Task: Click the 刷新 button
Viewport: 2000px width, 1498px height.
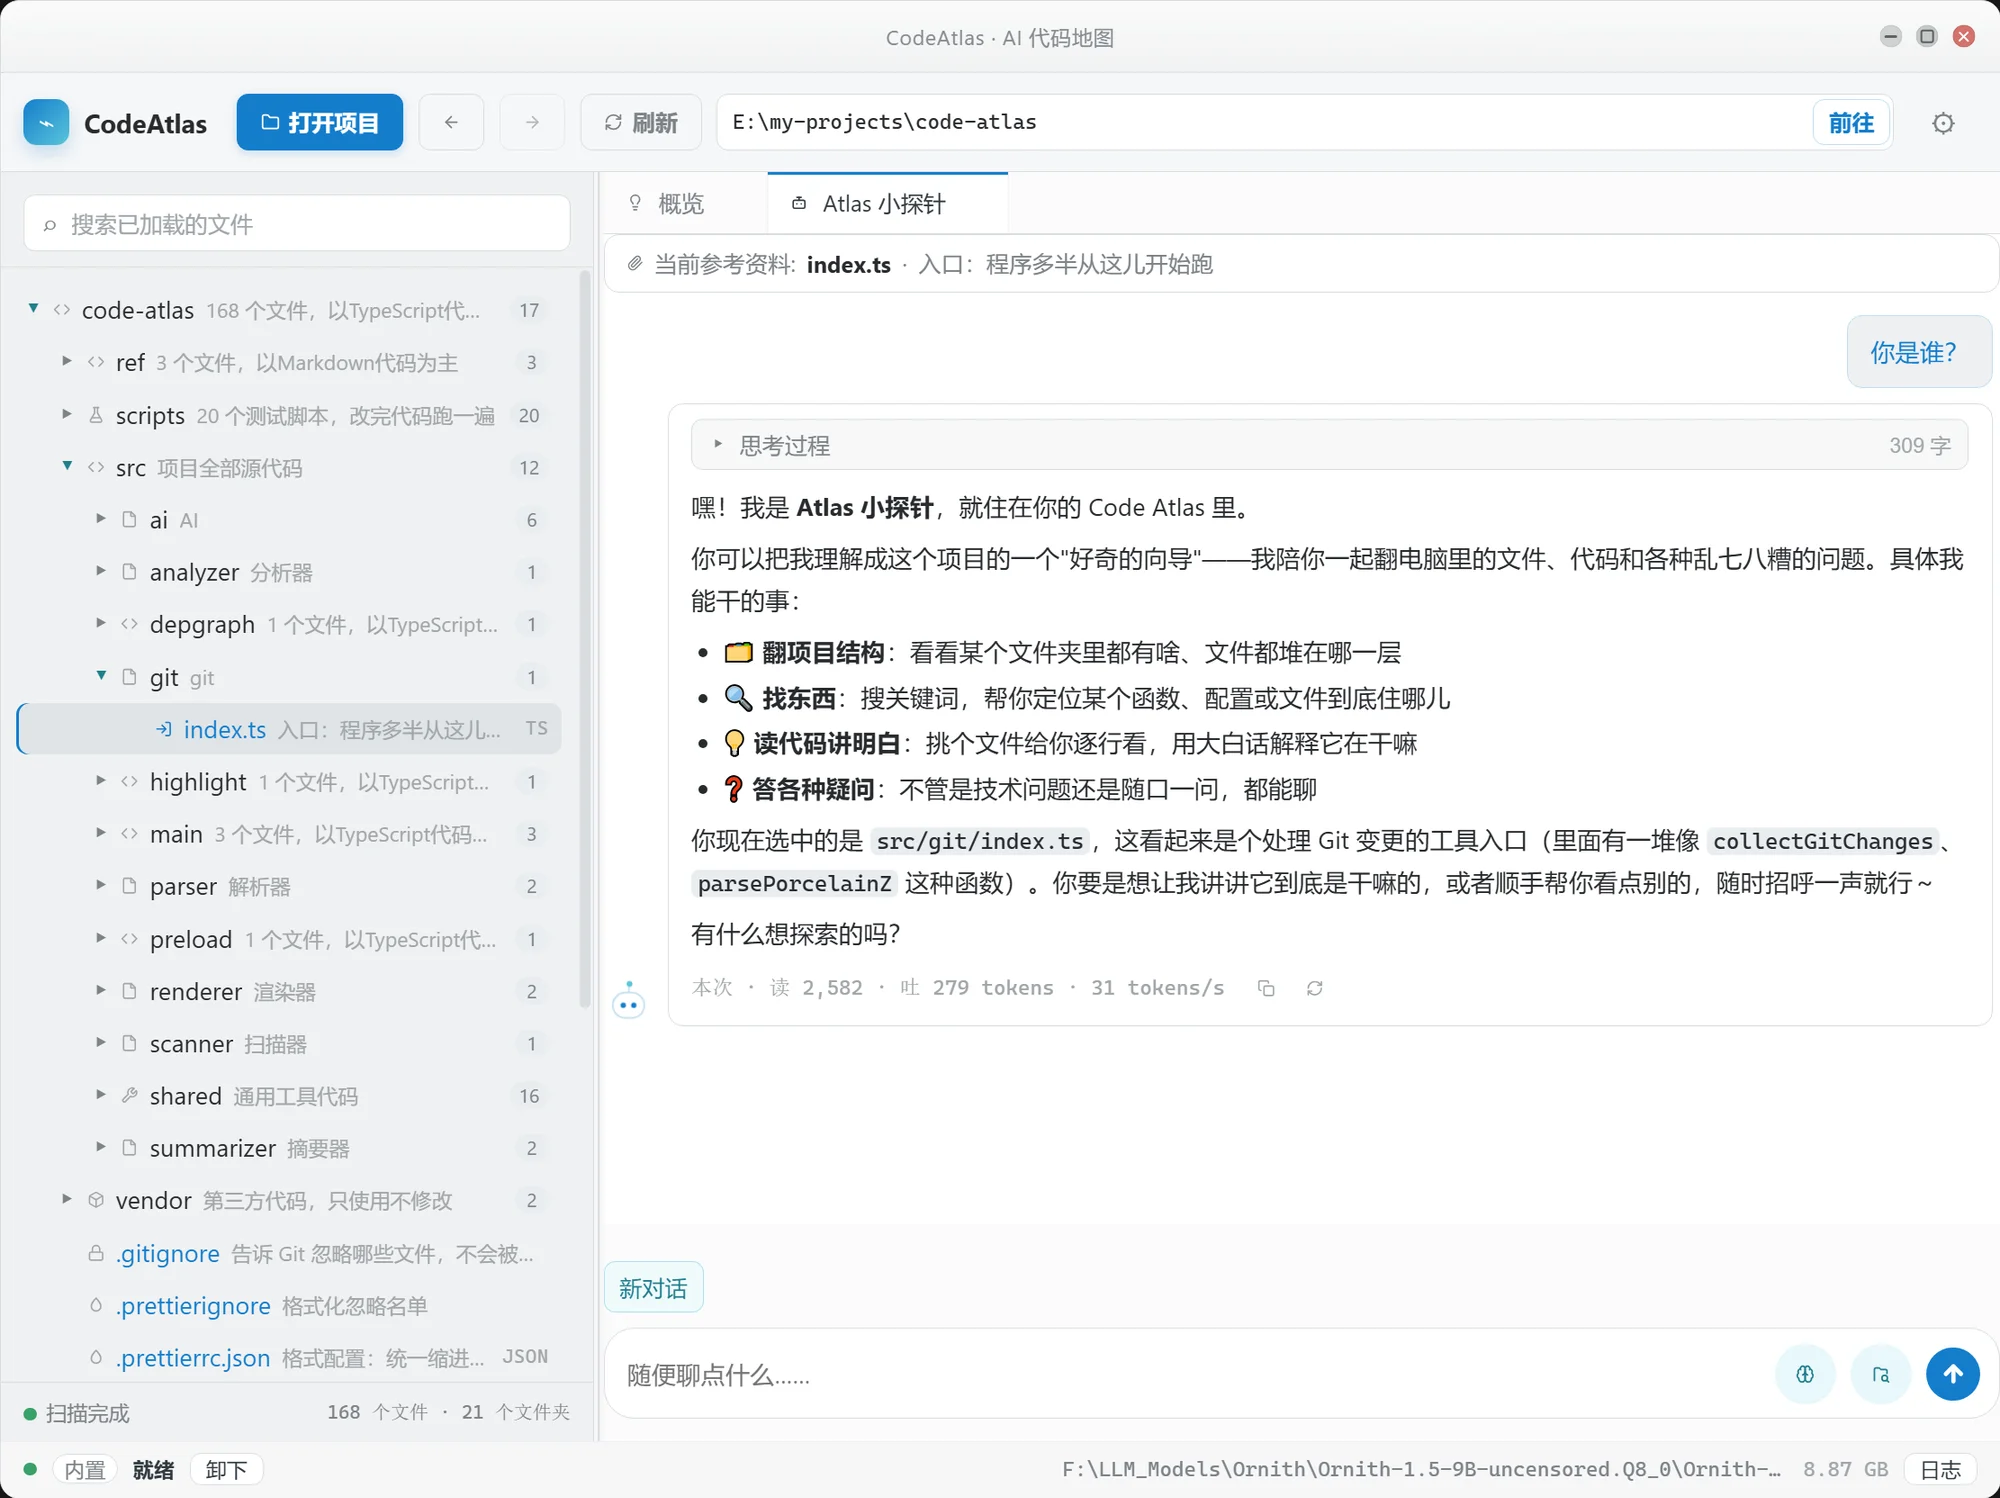Action: pos(641,122)
